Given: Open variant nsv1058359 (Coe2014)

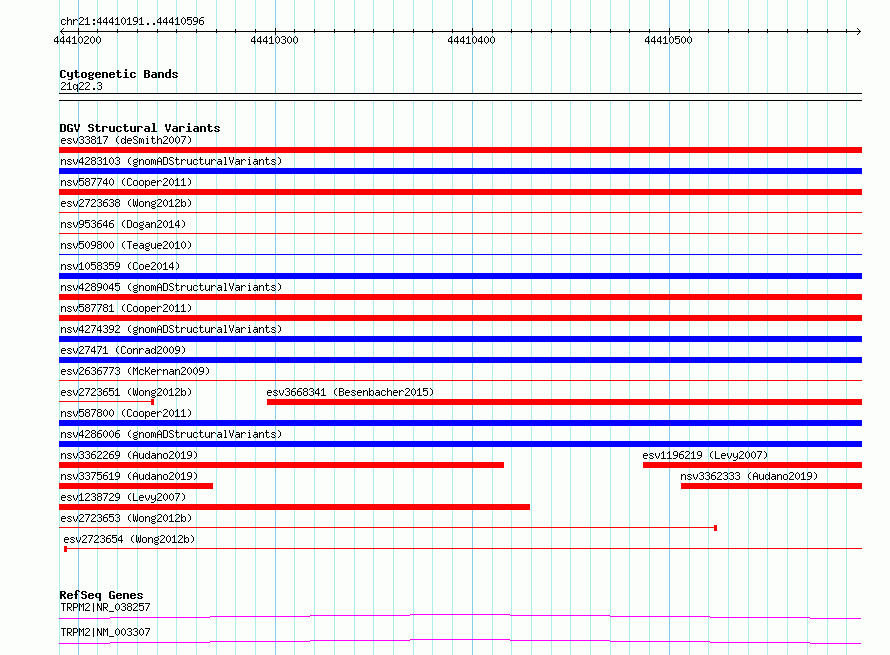Looking at the screenshot, I should [x=120, y=266].
